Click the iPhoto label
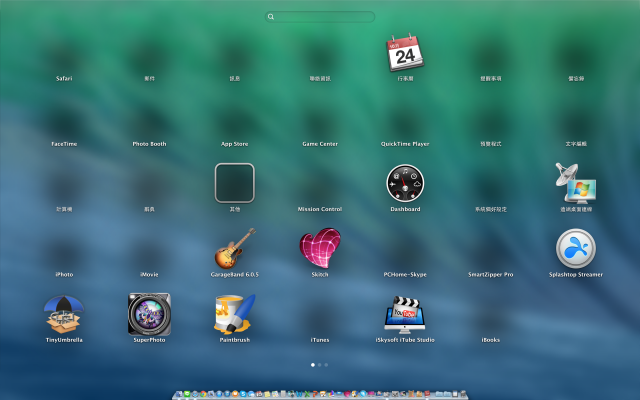This screenshot has width=640, height=400. pyautogui.click(x=64, y=274)
